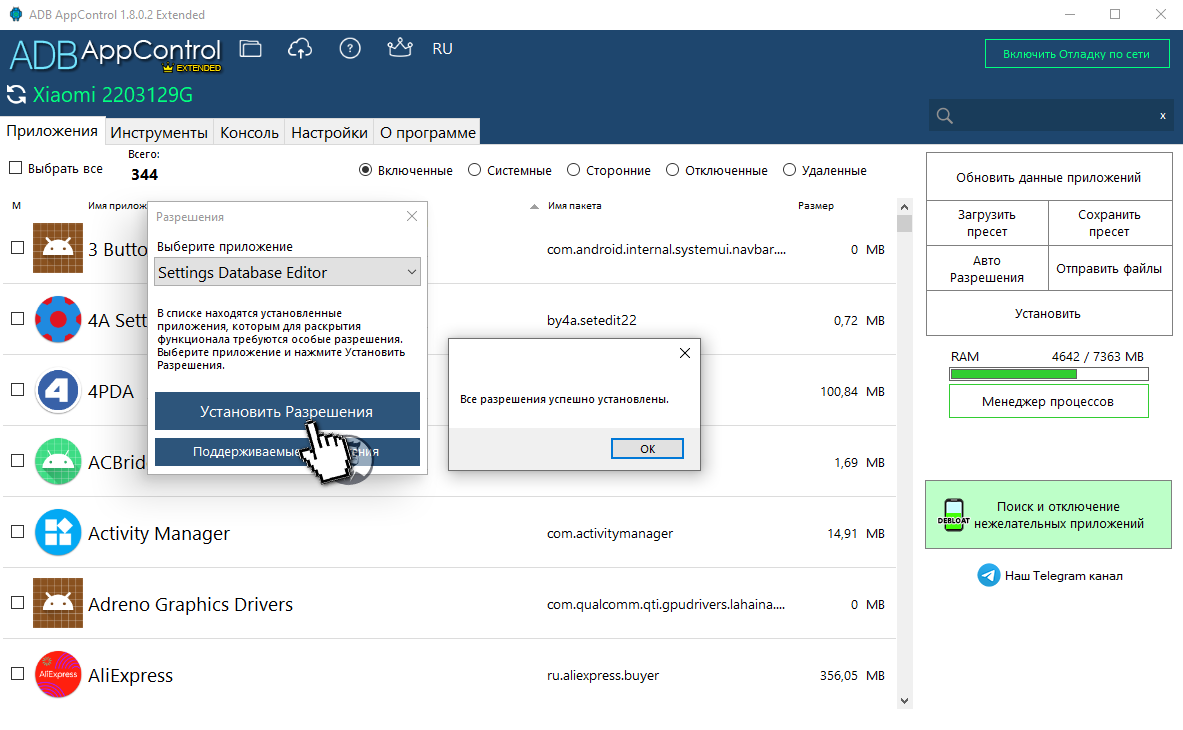Click the by4a.setedit22 package name
Screen dimensions: 1183x730
592,321
